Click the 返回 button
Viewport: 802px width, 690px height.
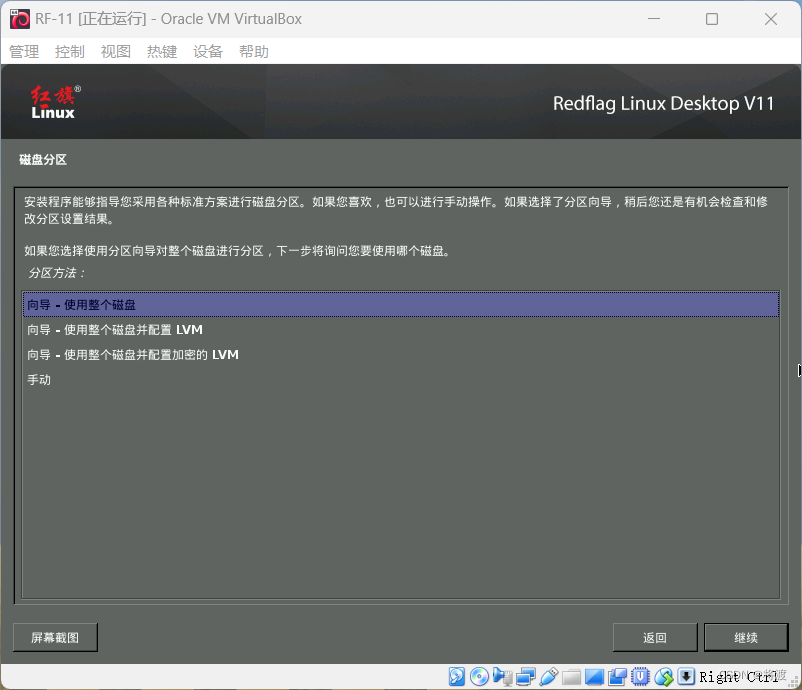point(655,637)
